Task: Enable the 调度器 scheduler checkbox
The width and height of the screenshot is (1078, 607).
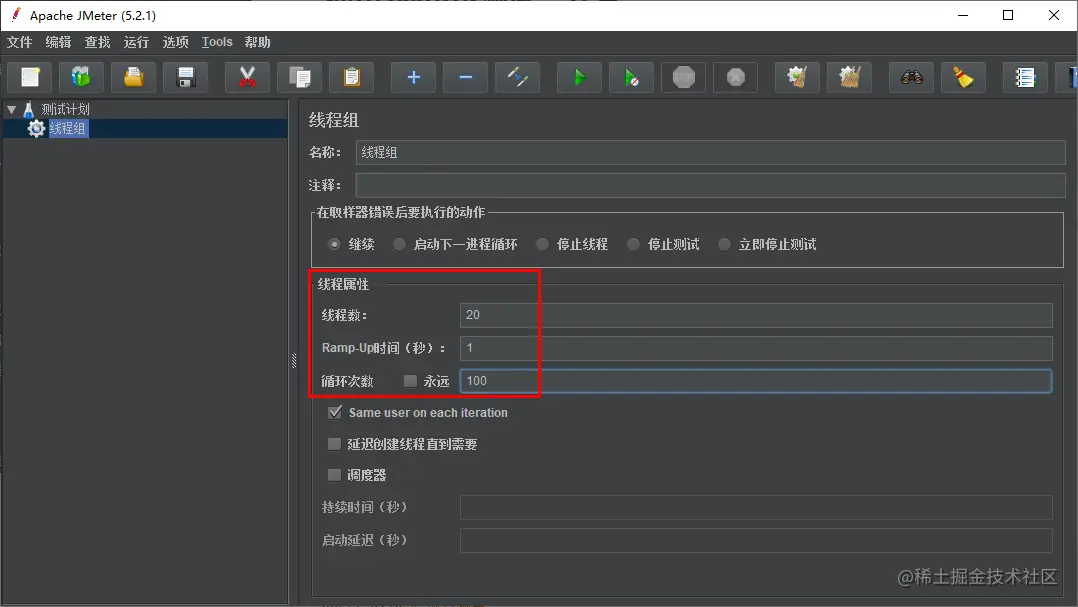Action: point(334,475)
